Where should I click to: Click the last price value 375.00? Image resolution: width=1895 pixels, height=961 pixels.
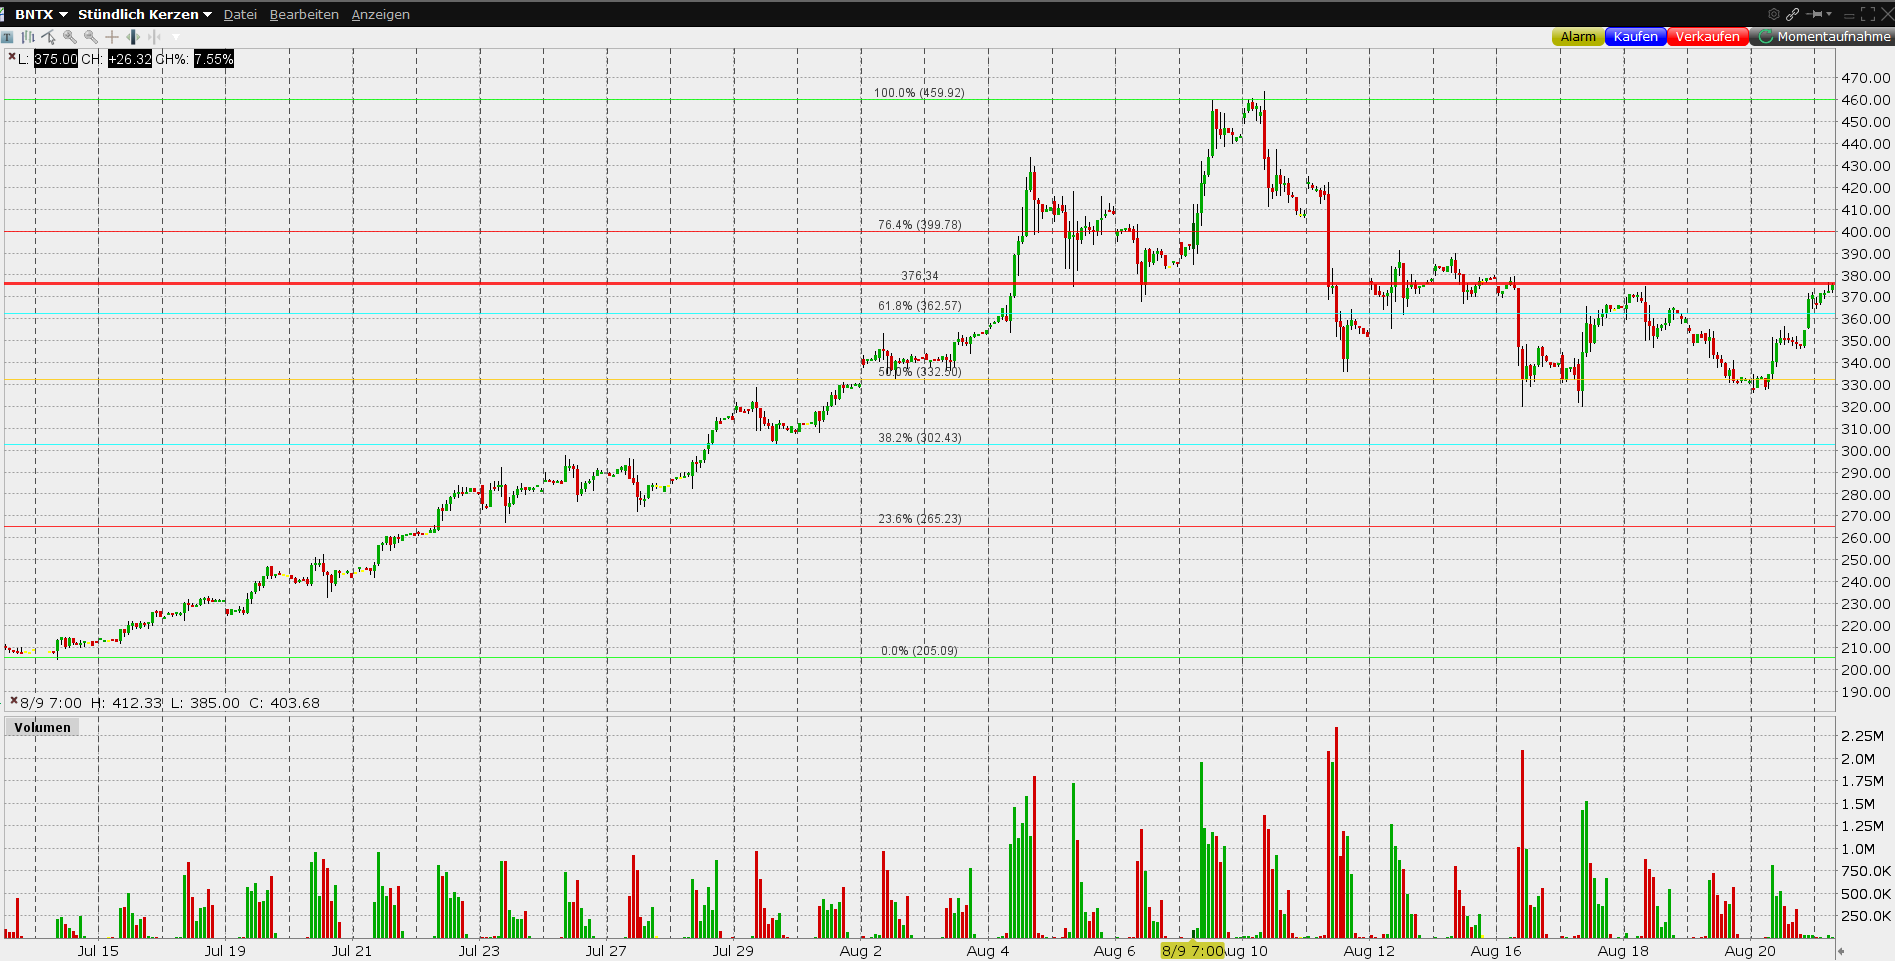(56, 59)
